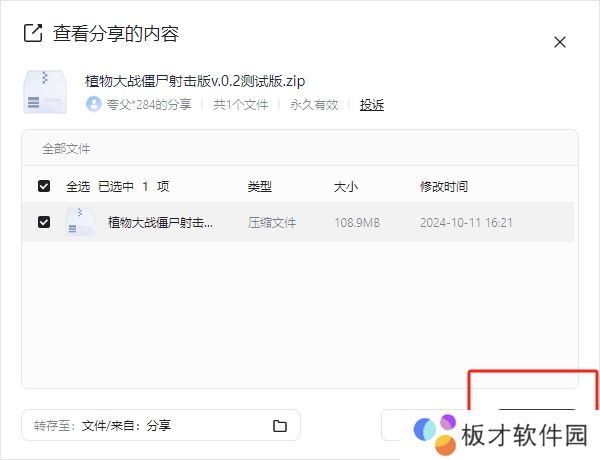Click the 转存至 save destination field

click(x=150, y=426)
